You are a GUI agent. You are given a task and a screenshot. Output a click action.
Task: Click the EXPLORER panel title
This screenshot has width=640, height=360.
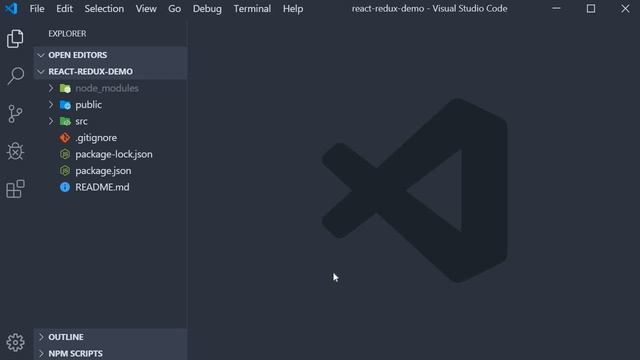(67, 33)
